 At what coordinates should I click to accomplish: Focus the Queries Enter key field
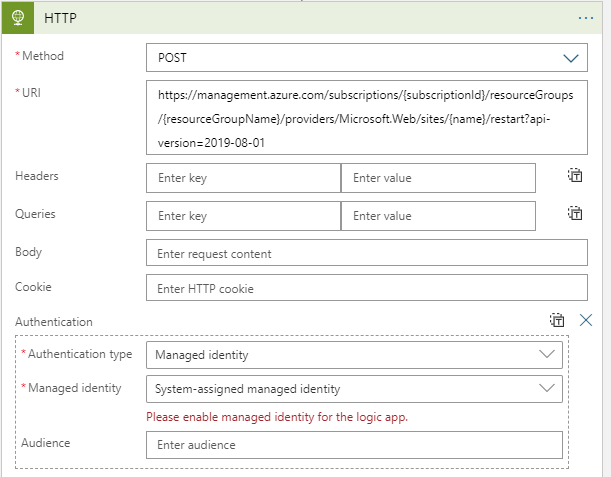pos(244,216)
